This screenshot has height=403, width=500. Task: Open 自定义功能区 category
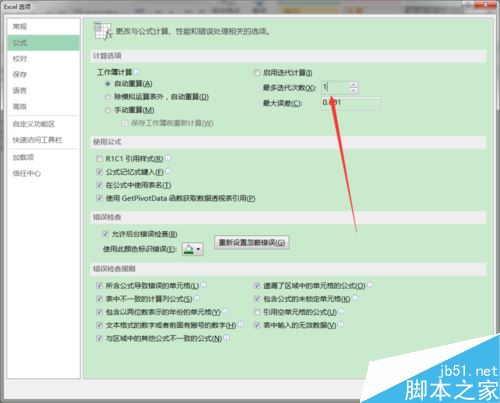pyautogui.click(x=43, y=124)
